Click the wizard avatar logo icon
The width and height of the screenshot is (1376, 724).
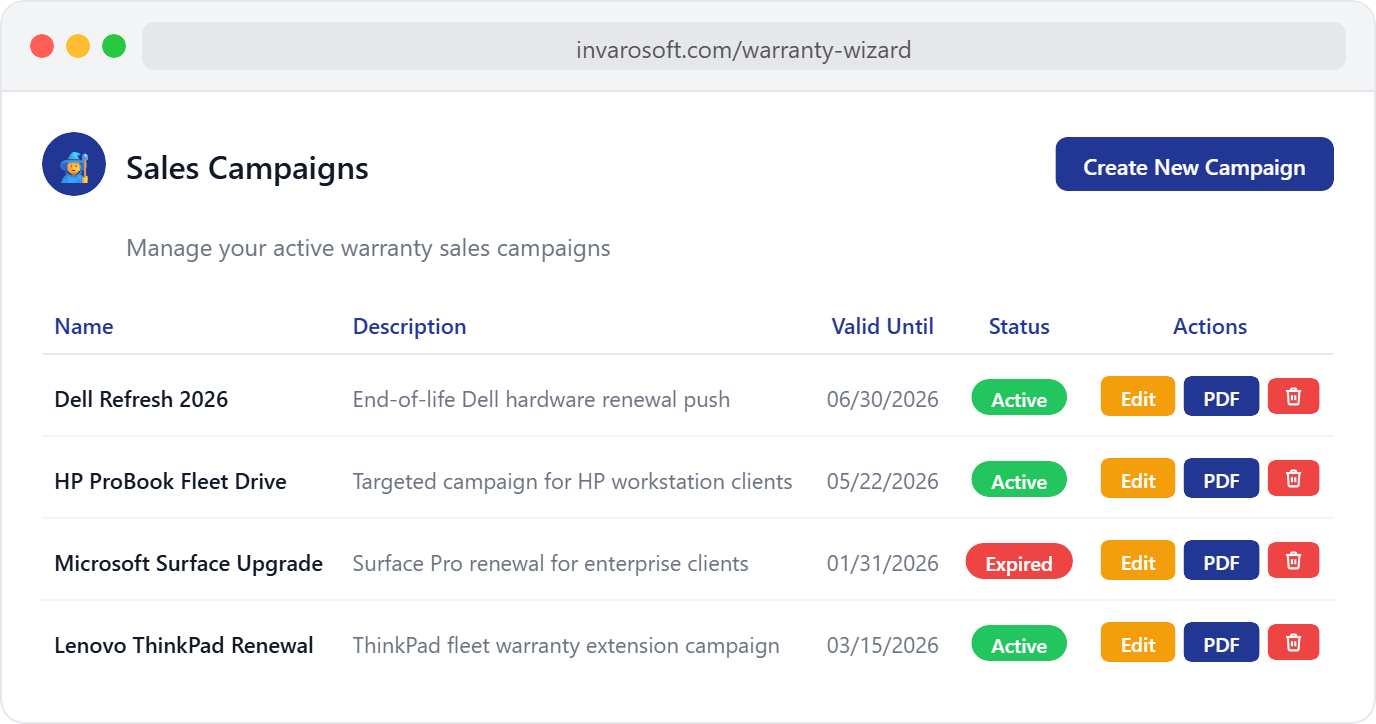click(74, 164)
